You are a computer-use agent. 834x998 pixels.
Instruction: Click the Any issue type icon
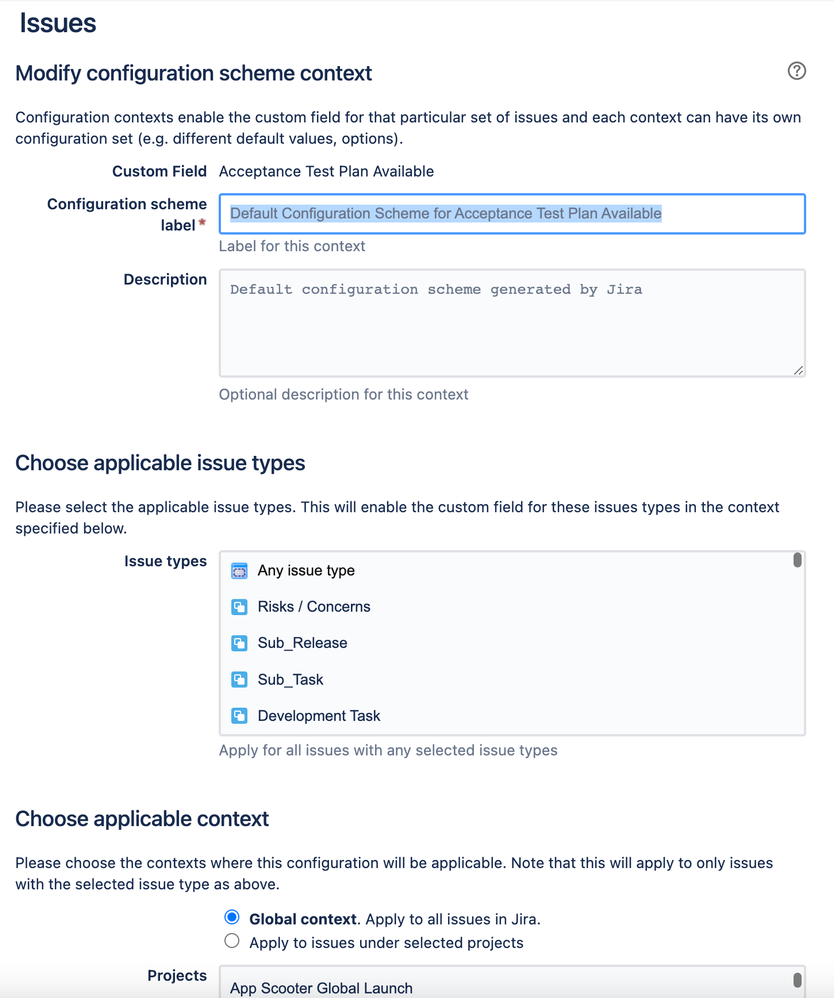[x=239, y=571]
